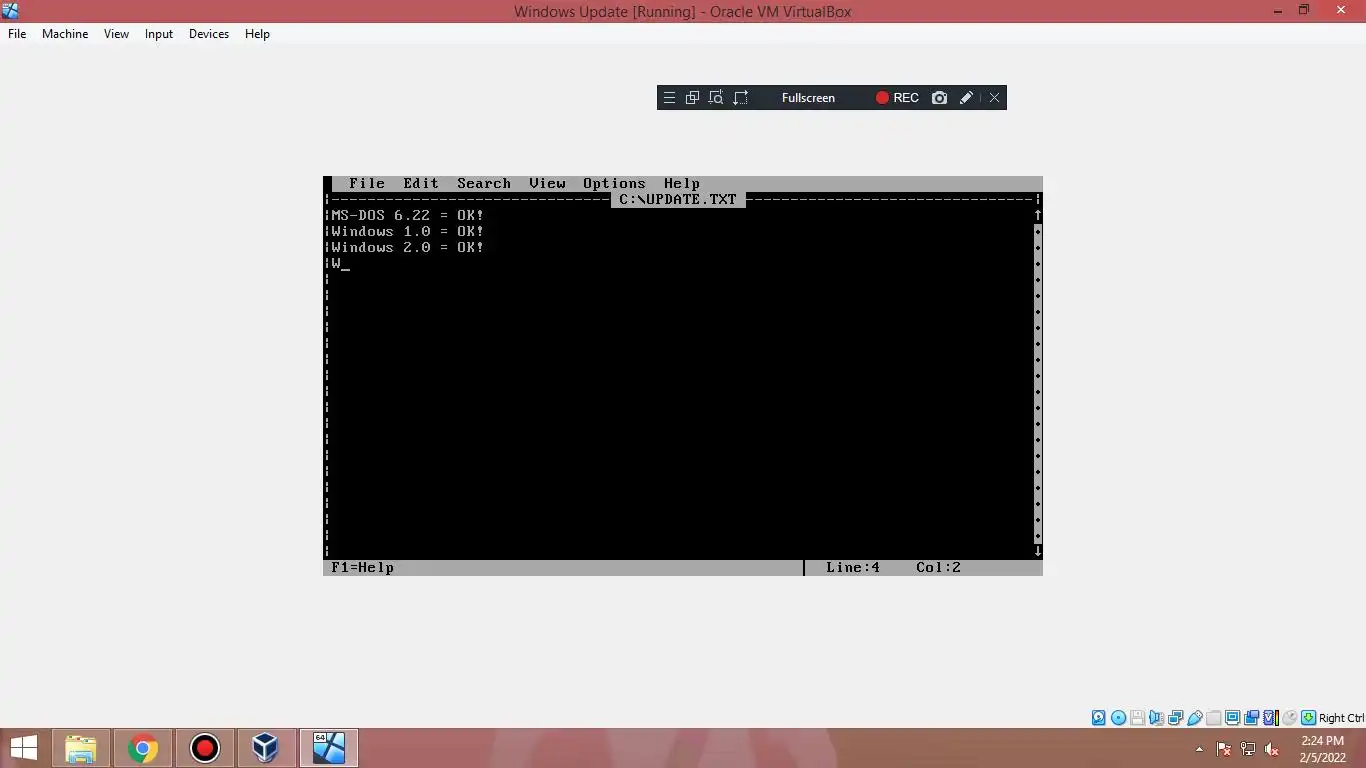The image size is (1366, 768).
Task: Open VirtualBox Devices menu
Action: 209,33
